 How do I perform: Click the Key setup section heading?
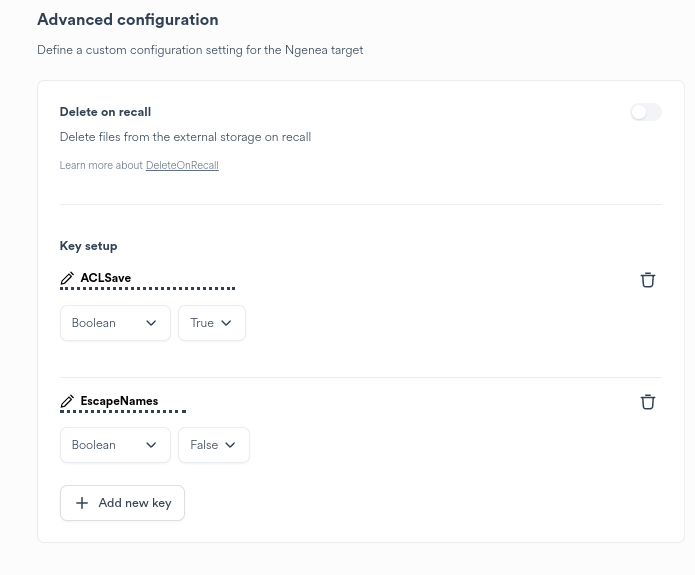[x=88, y=246]
